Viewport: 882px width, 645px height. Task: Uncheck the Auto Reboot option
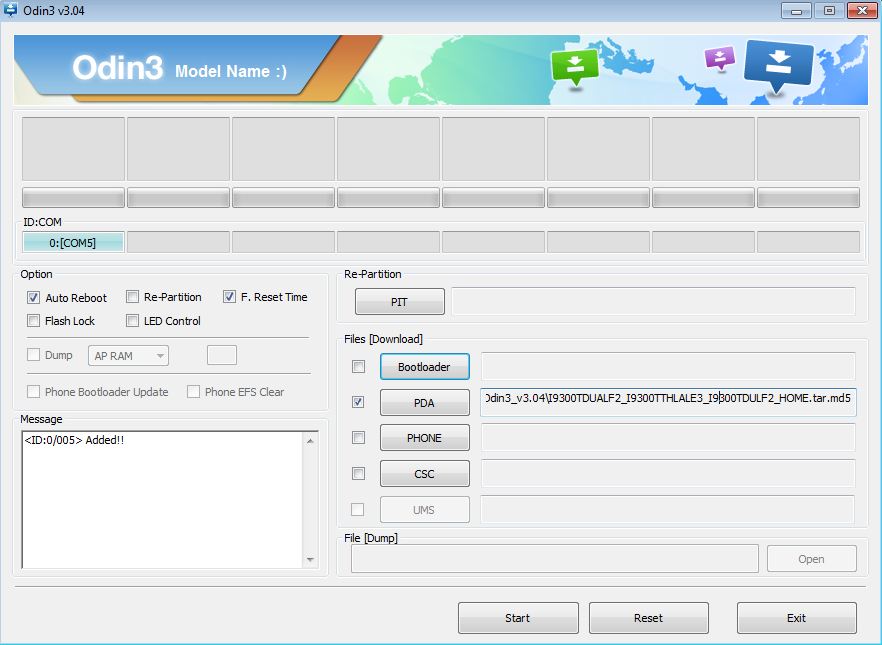coord(34,298)
